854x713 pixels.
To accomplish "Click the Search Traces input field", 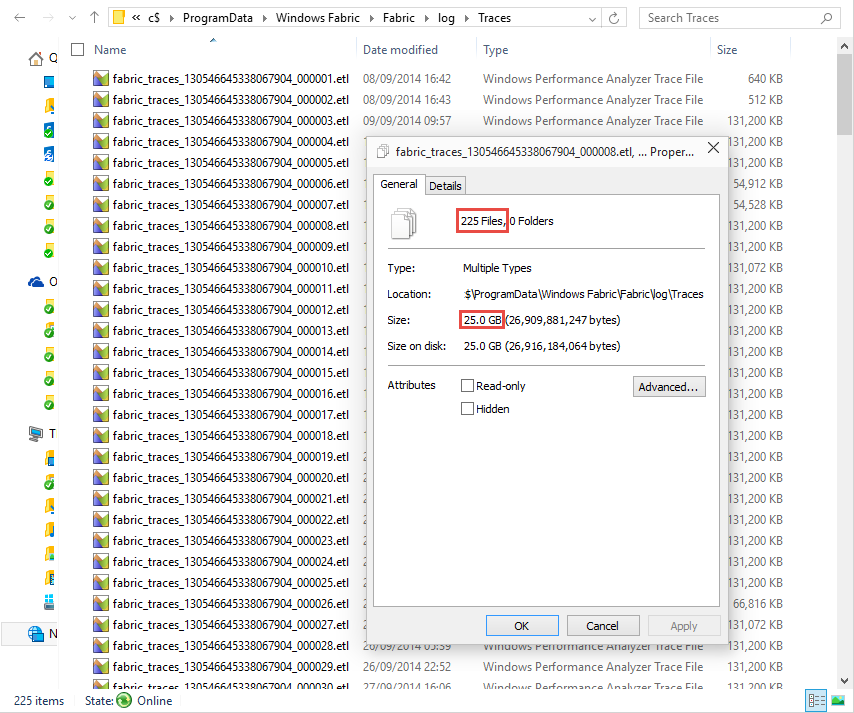I will 730,18.
